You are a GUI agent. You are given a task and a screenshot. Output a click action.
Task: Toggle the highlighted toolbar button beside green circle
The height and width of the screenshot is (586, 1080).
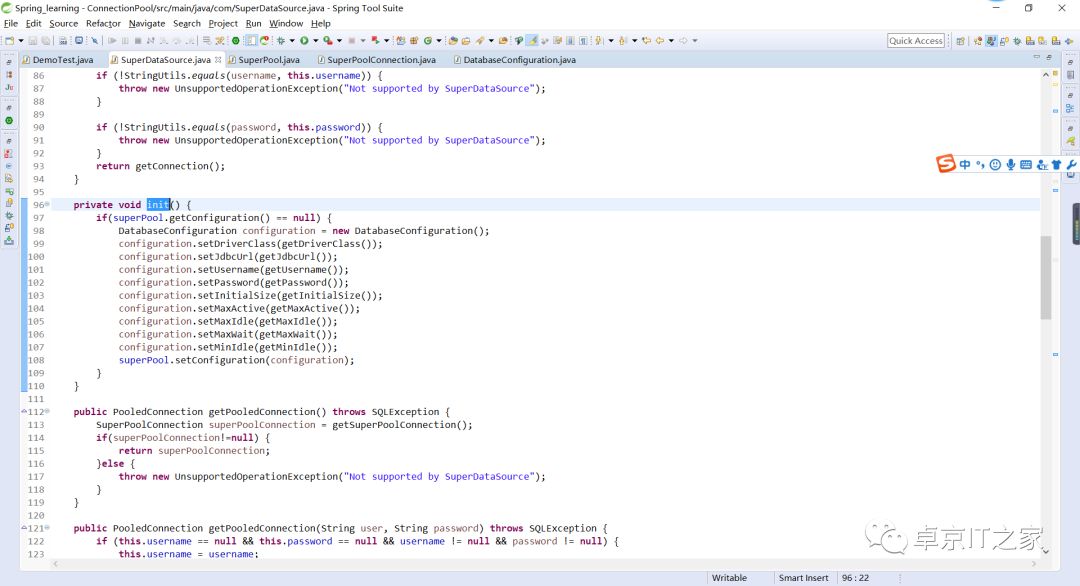coord(251,41)
